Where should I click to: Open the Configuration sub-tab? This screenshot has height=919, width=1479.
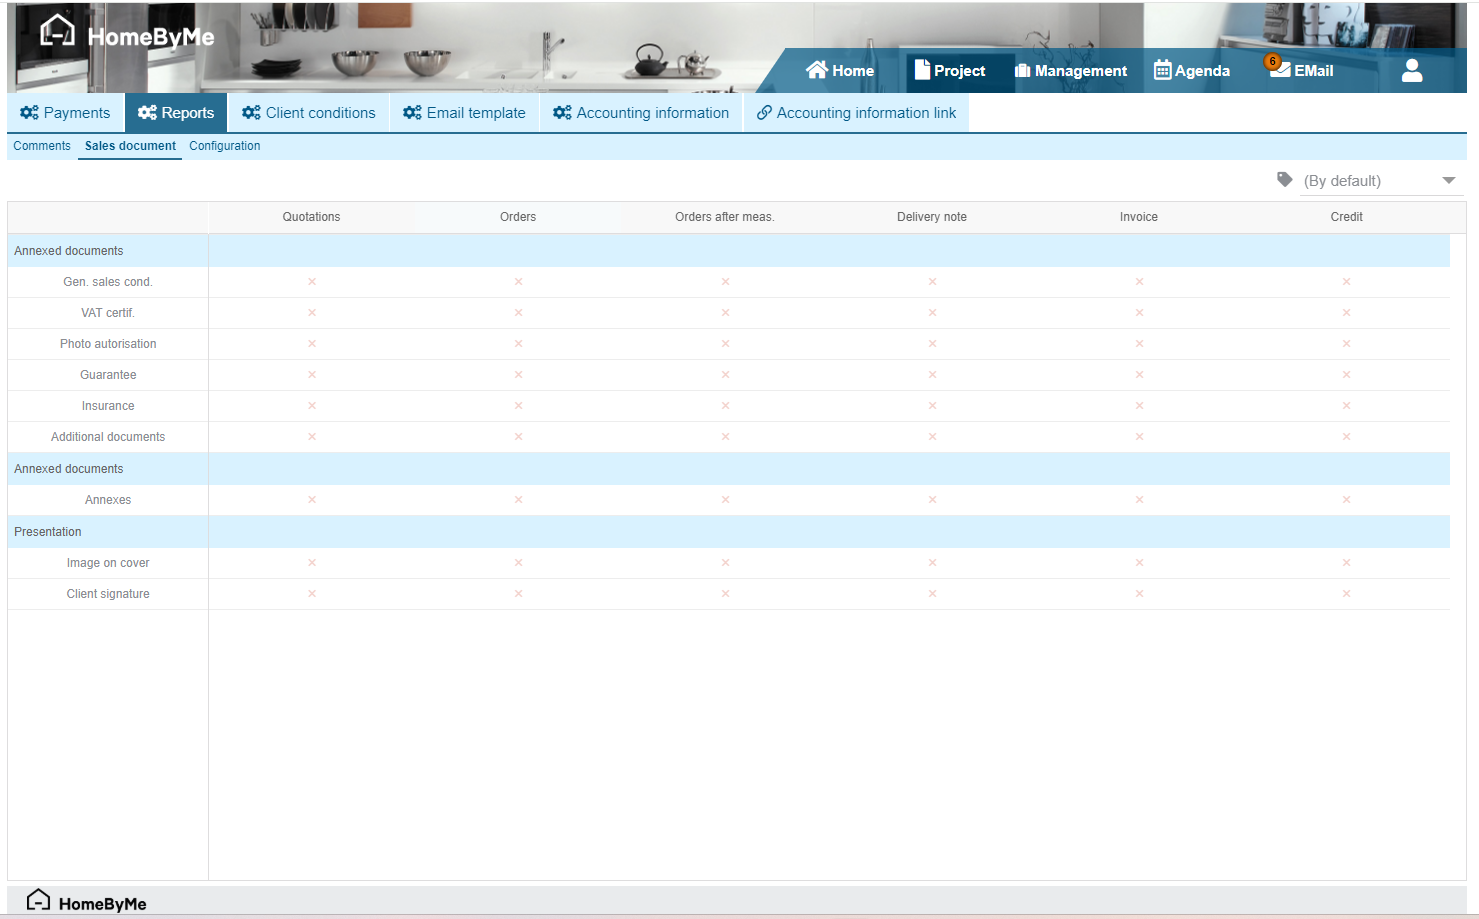coord(224,146)
